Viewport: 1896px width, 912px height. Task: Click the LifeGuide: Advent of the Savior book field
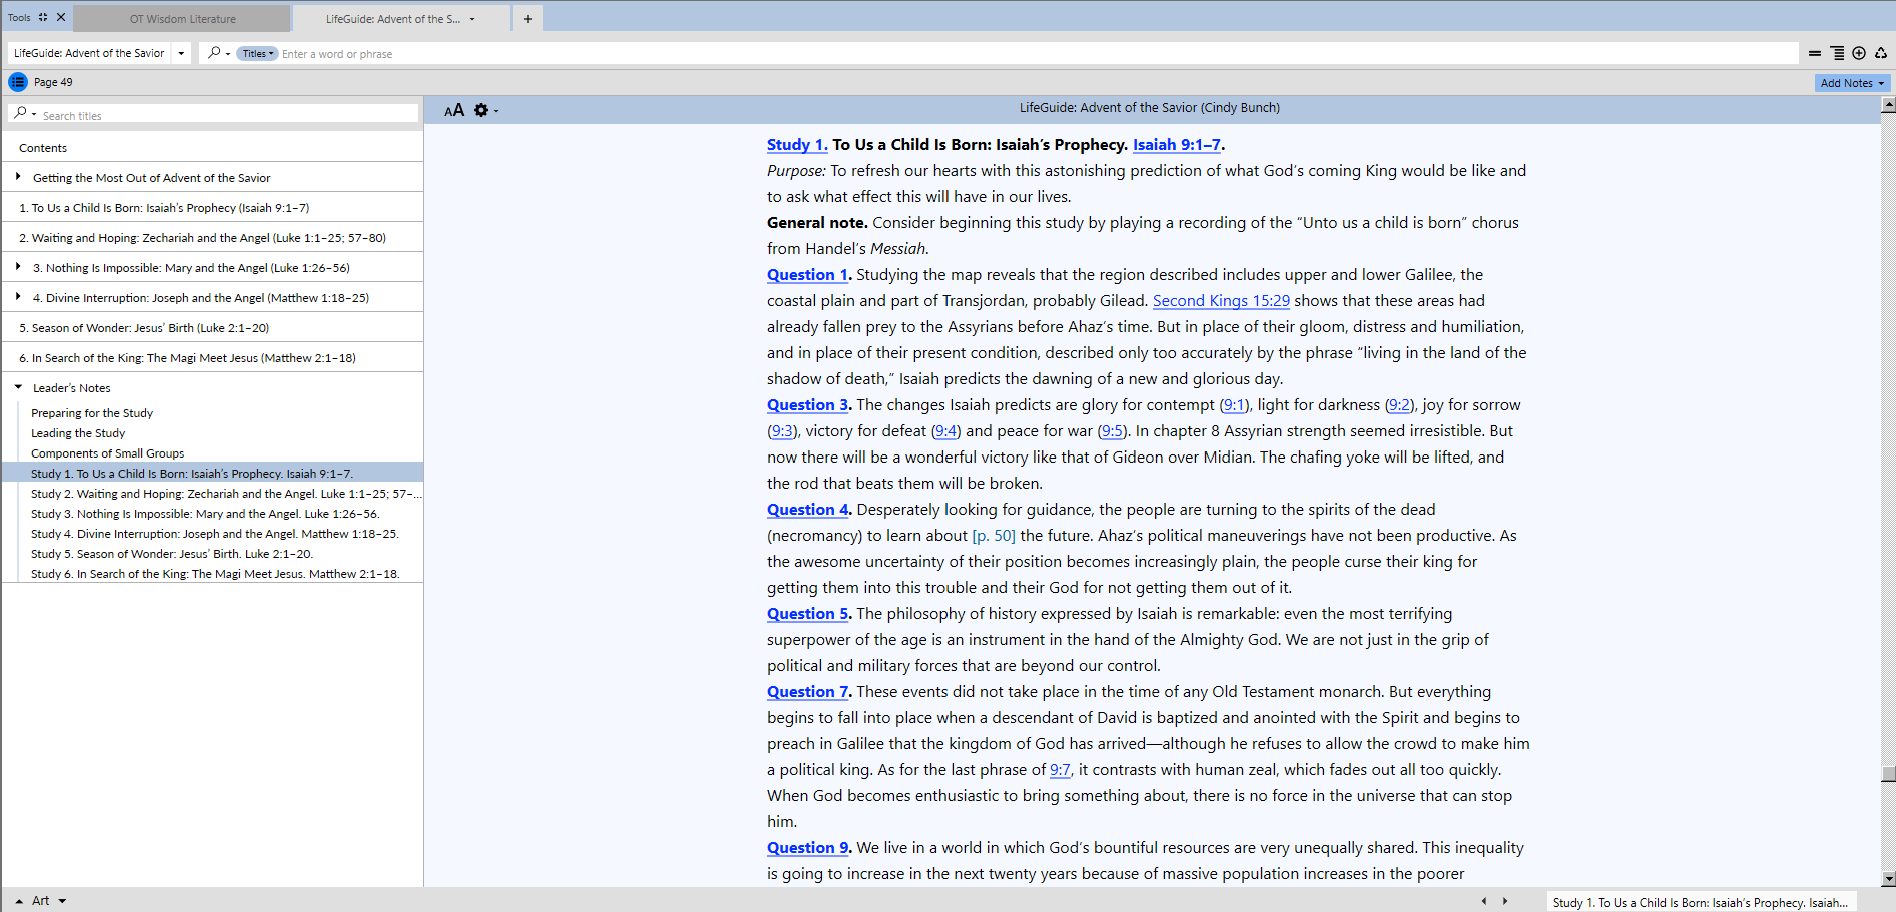click(x=89, y=53)
